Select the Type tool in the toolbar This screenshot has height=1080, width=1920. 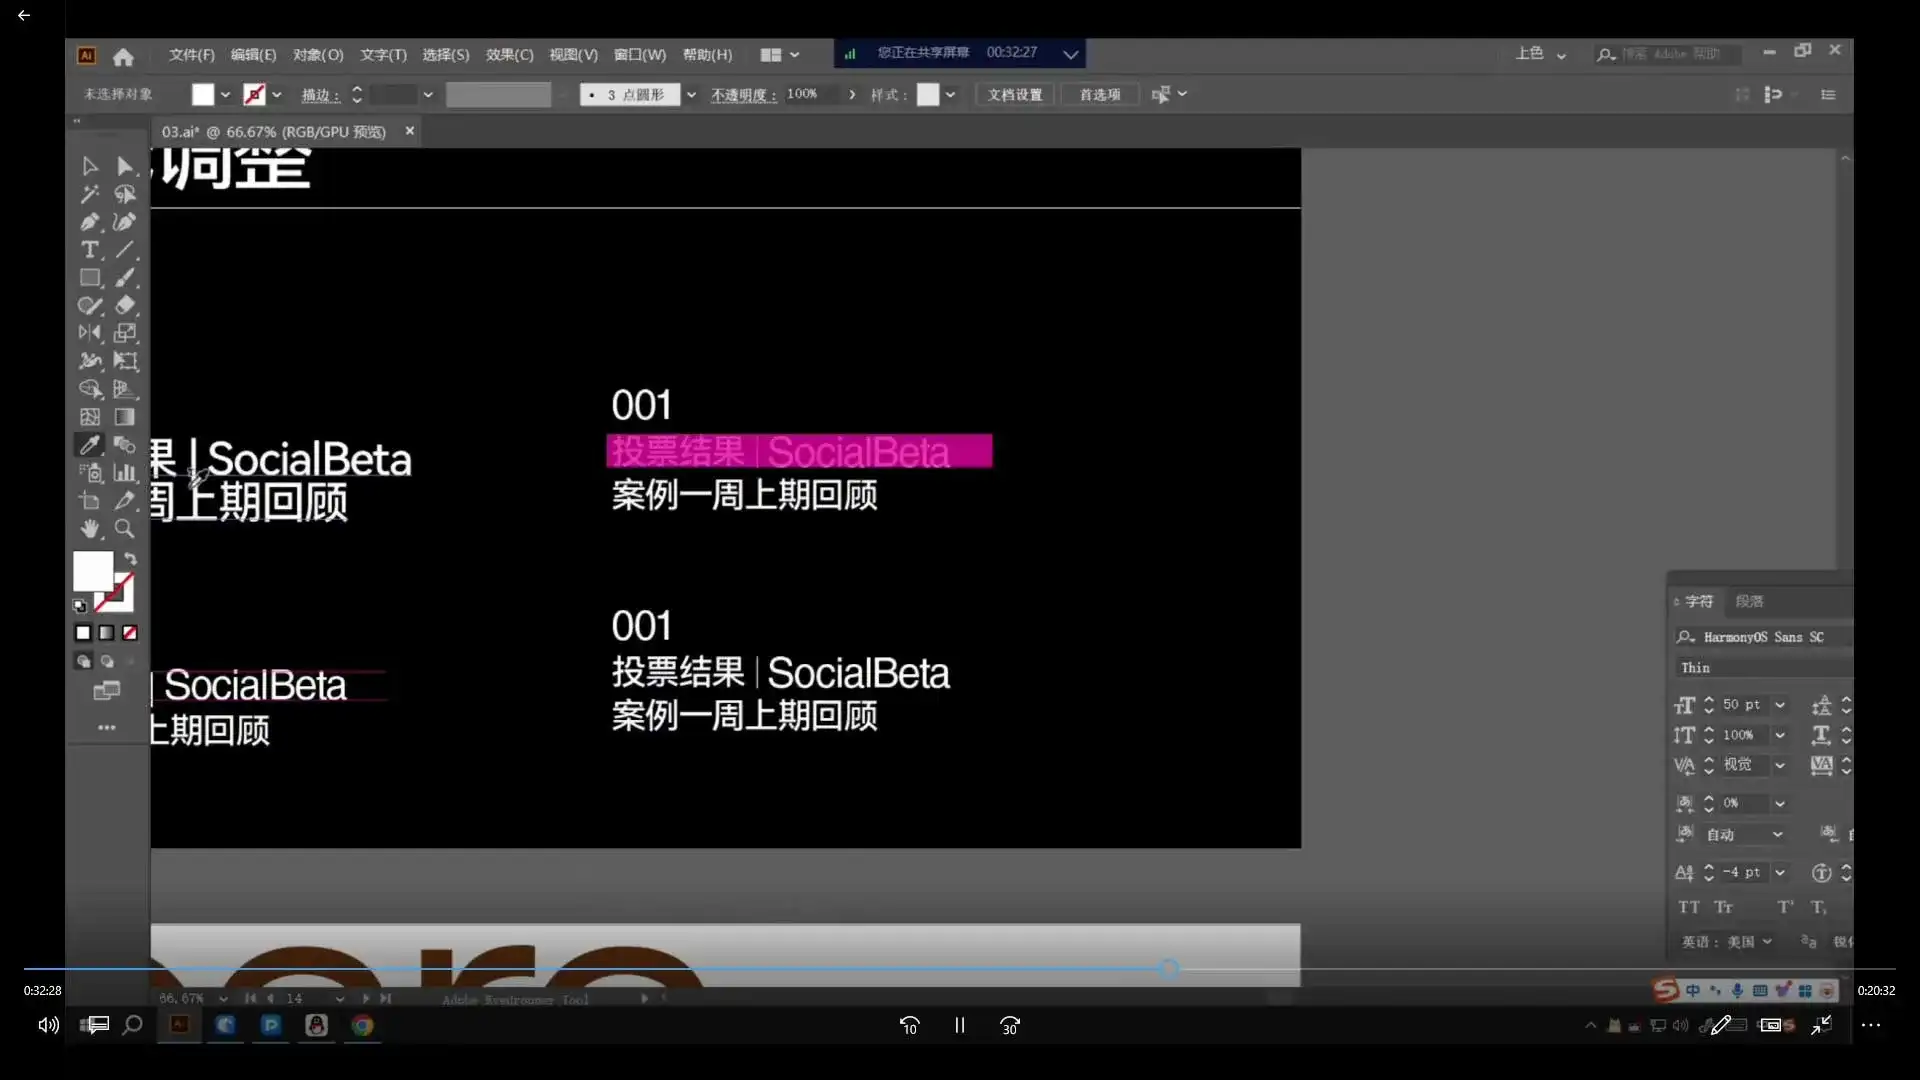coord(91,250)
